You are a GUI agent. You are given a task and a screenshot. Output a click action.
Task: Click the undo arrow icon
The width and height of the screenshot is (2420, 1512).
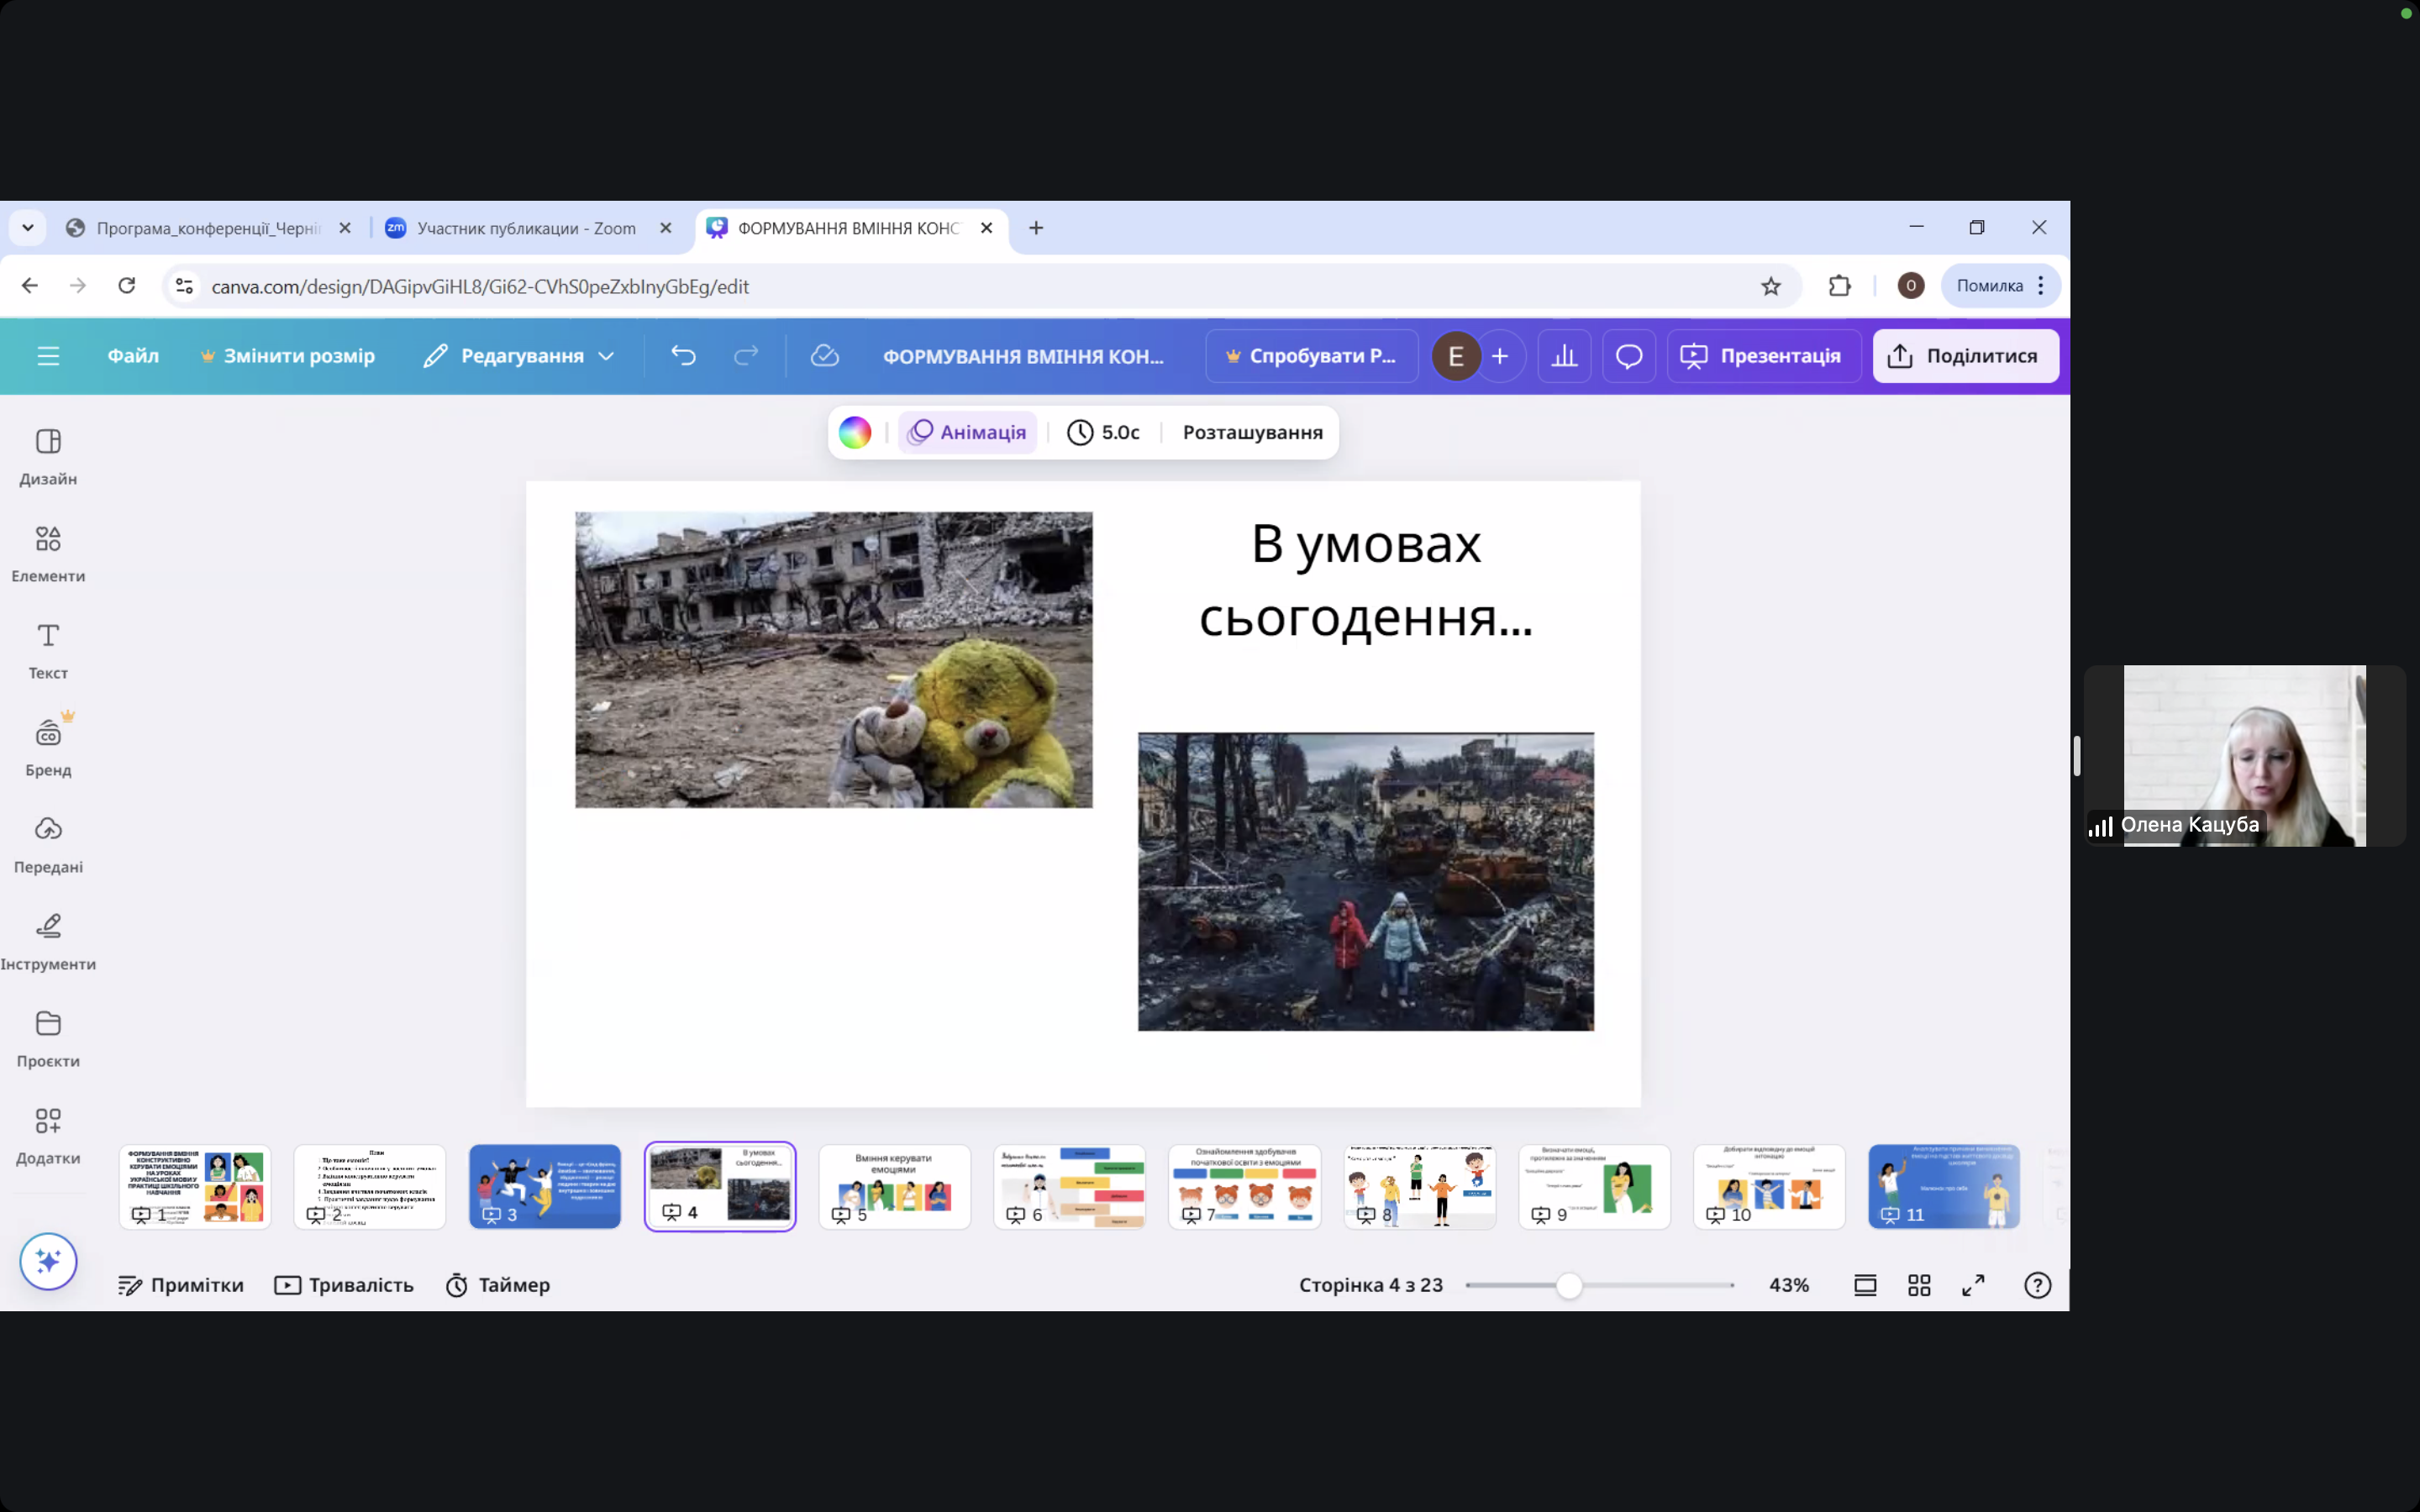pyautogui.click(x=683, y=356)
